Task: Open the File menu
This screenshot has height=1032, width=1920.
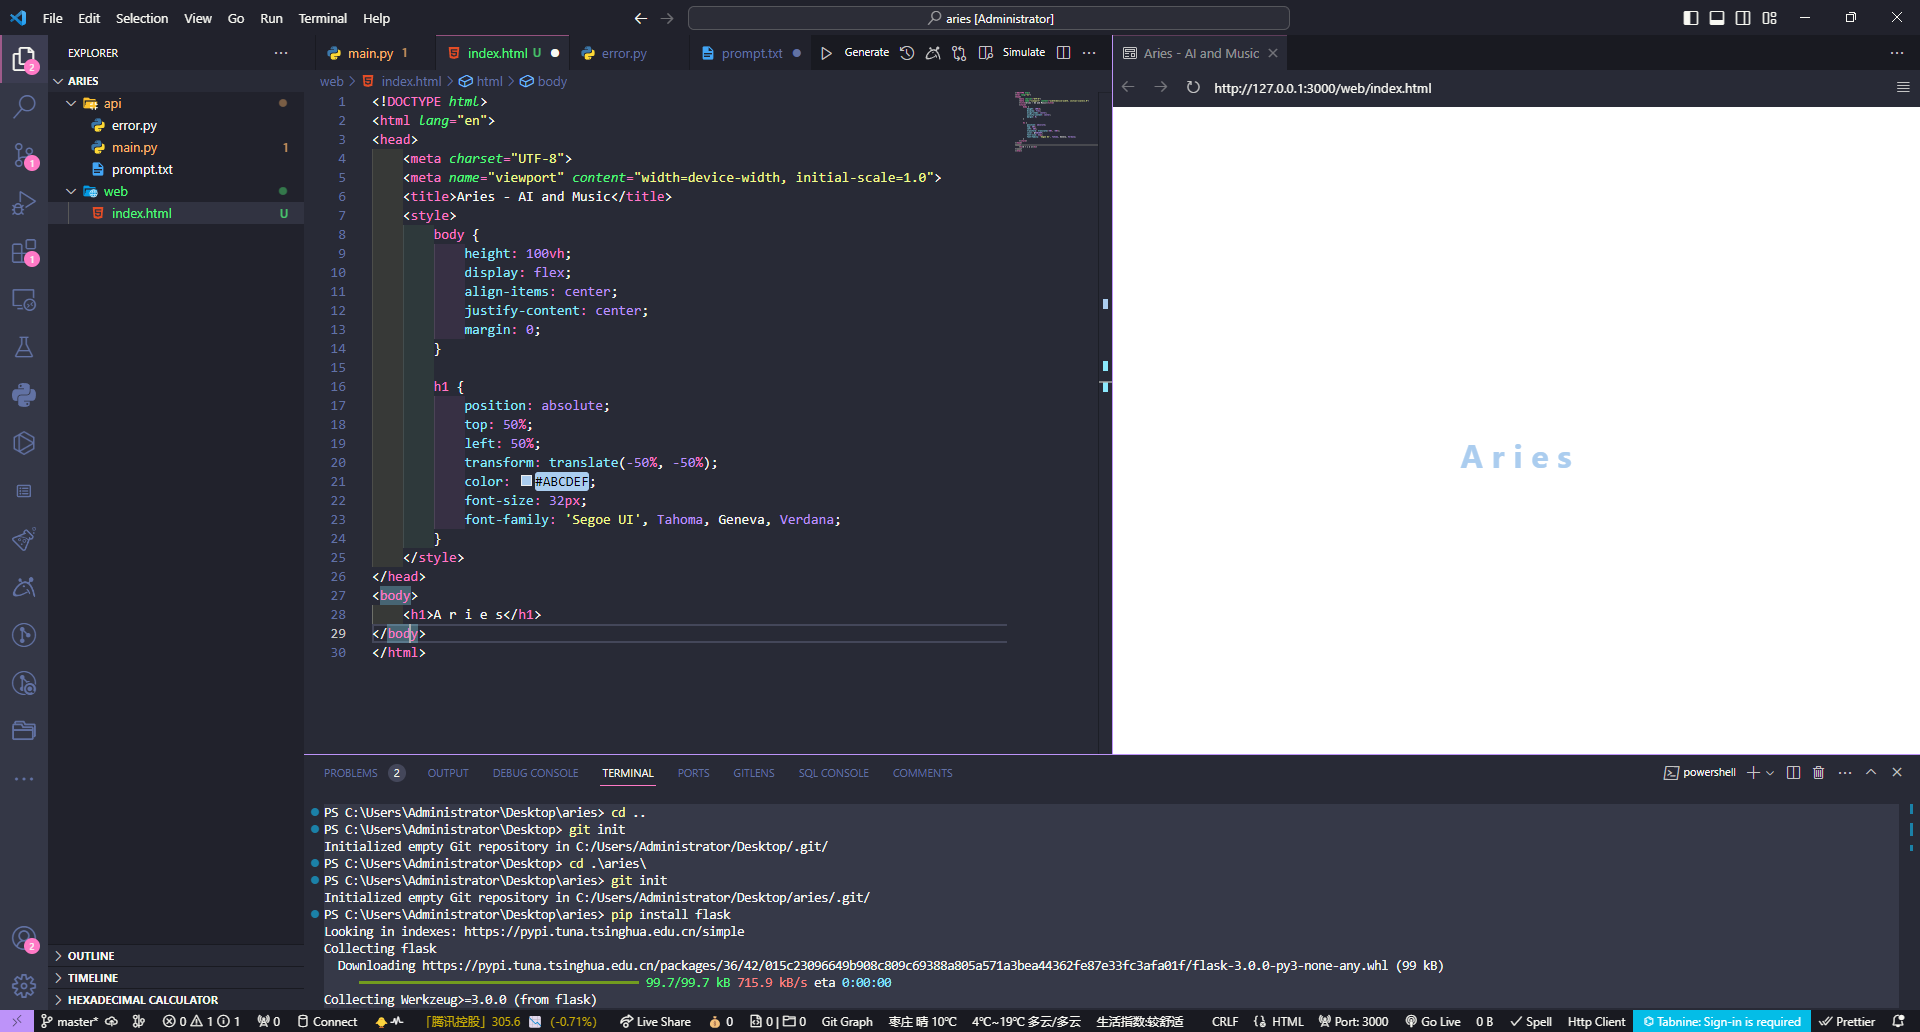Action: click(x=53, y=18)
